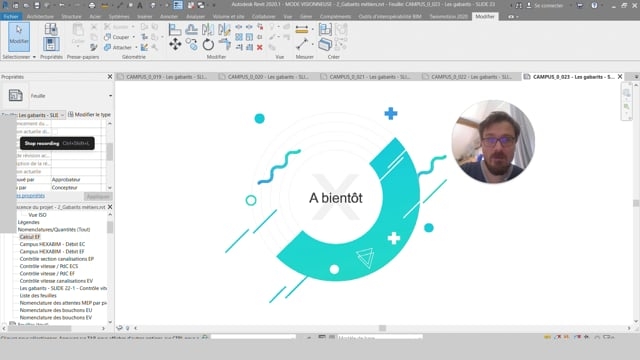Open the ribbon display options dropdown next to Modifier tab
The image size is (640, 360).
[x=513, y=17]
